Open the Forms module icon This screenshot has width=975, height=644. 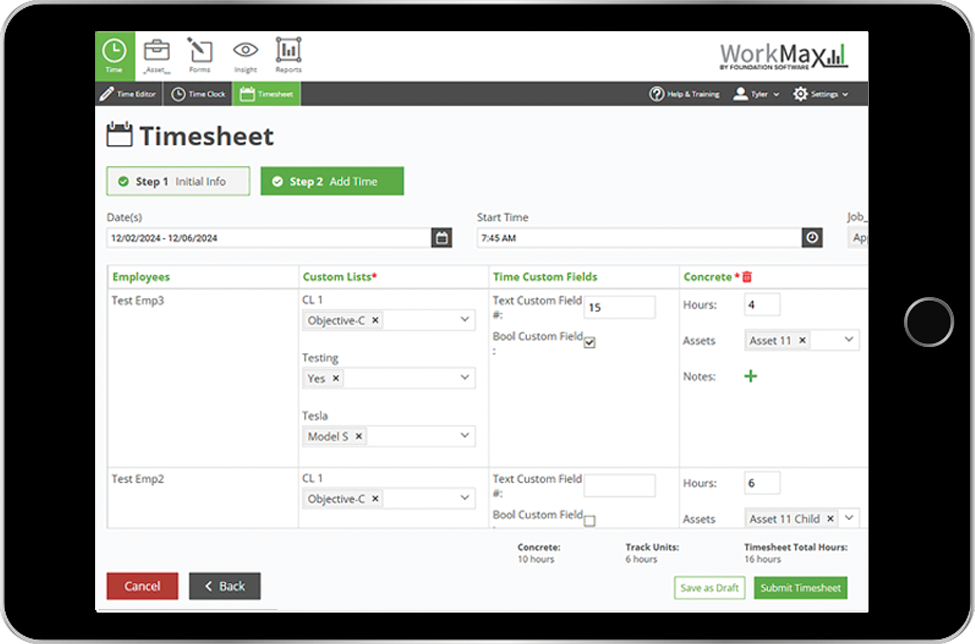coord(200,55)
